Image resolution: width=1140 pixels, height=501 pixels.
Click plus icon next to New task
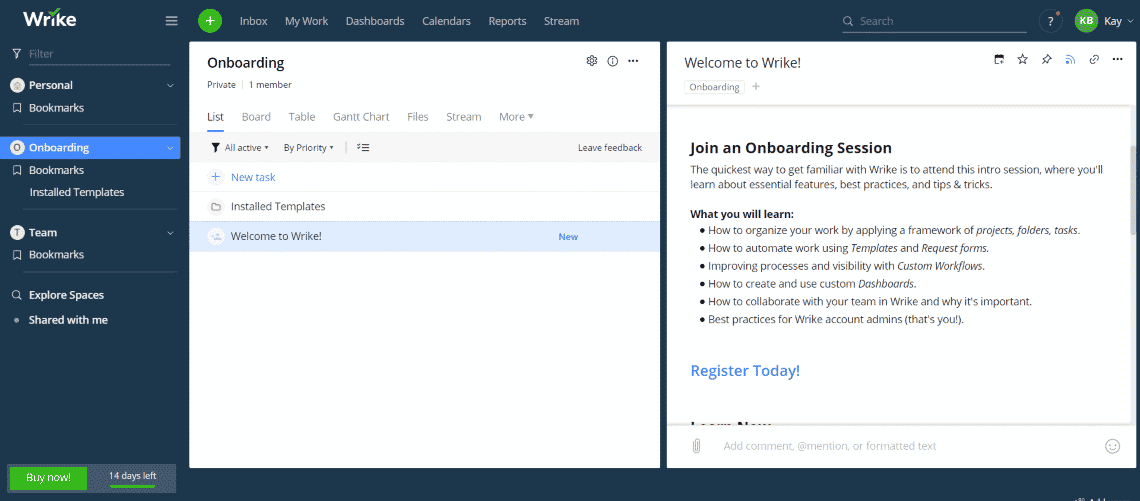(x=215, y=177)
